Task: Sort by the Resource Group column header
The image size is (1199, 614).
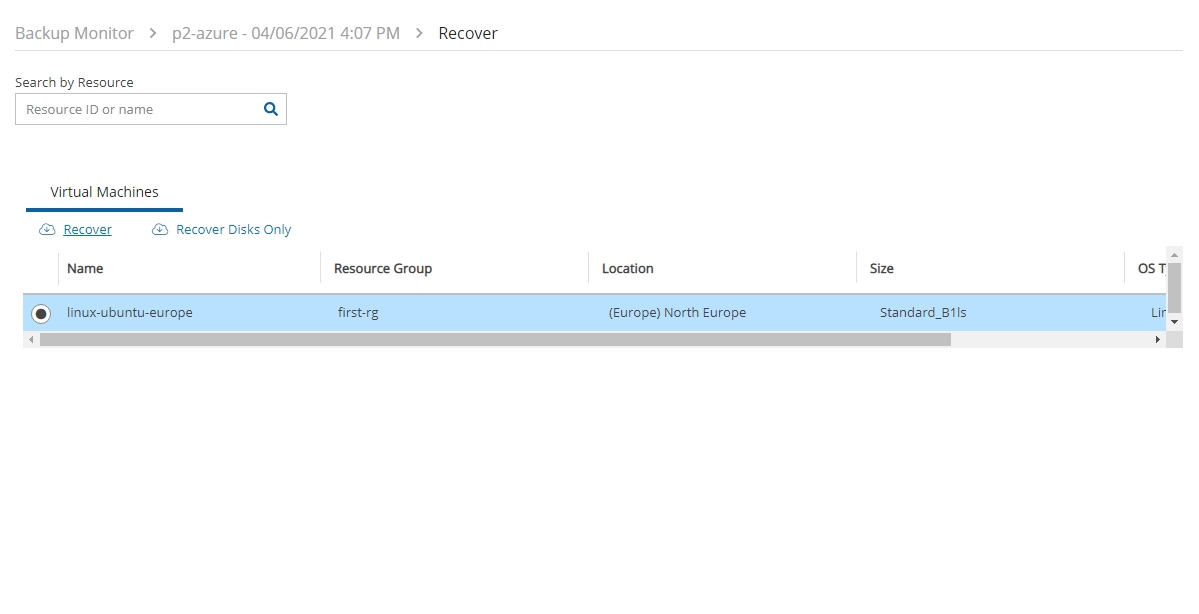Action: pos(383,269)
